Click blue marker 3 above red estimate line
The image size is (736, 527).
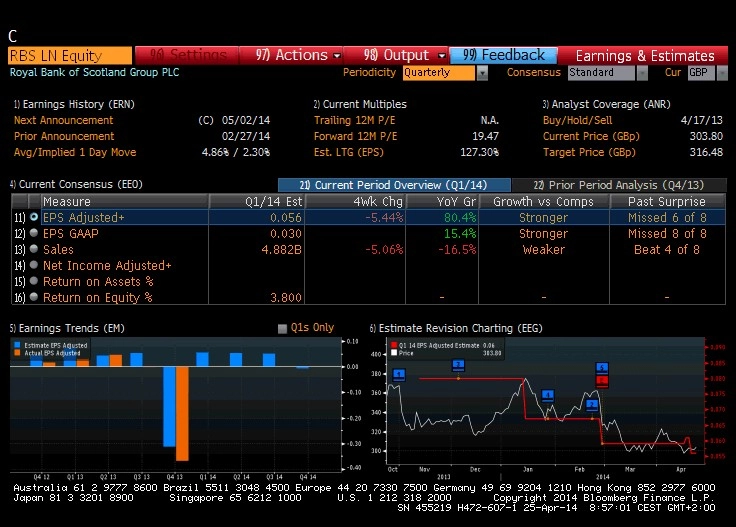pyautogui.click(x=458, y=365)
